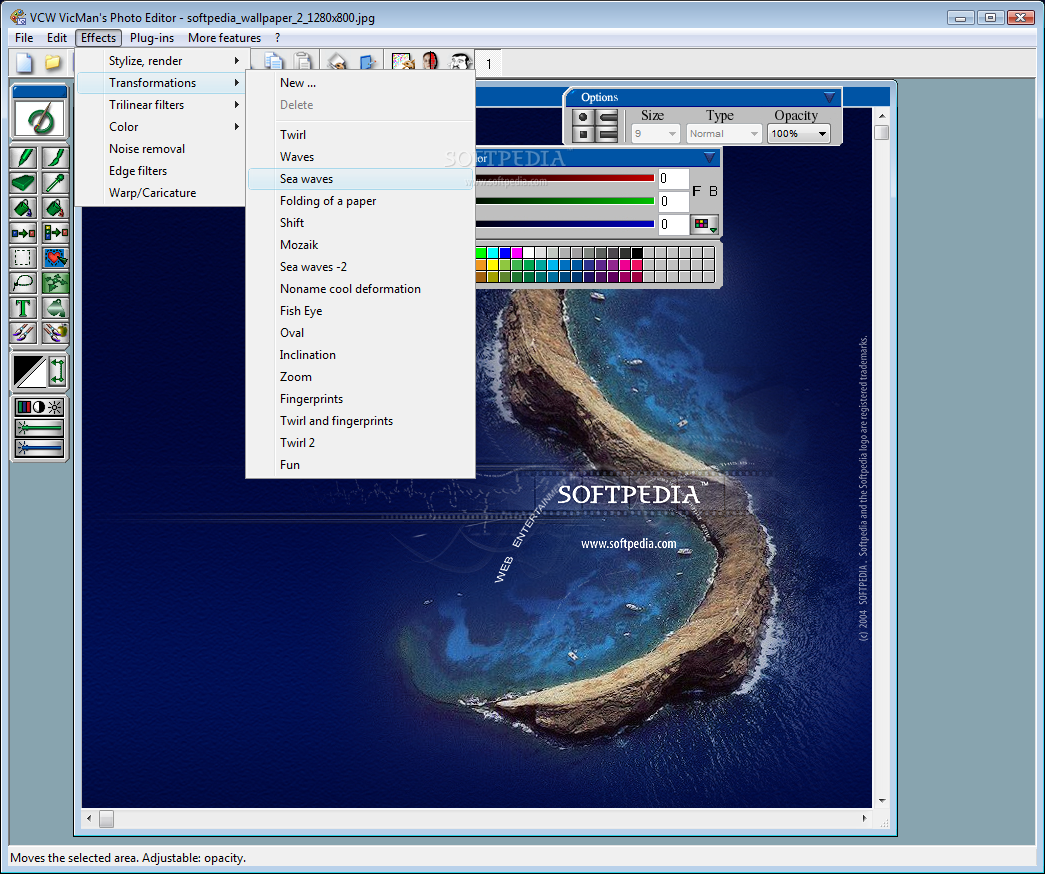Select the green eraser tool
This screenshot has height=874, width=1045.
pyautogui.click(x=23, y=183)
